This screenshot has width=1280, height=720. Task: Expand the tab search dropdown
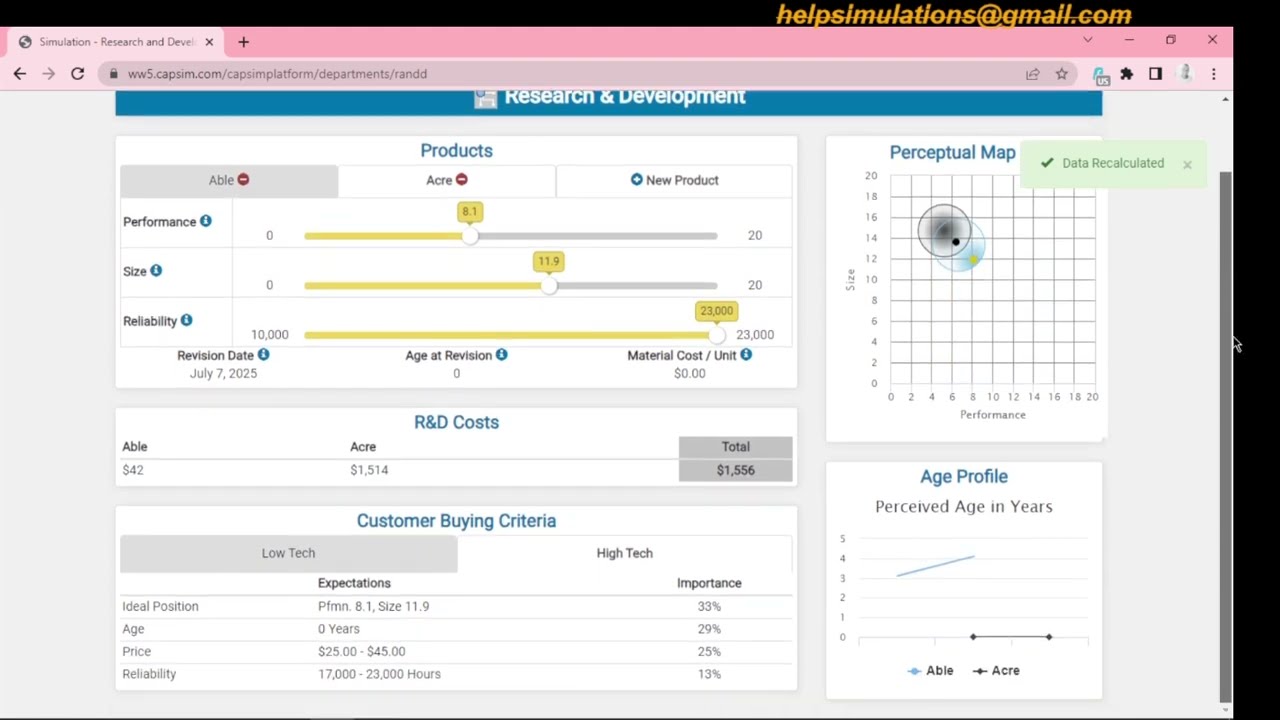pos(1088,40)
